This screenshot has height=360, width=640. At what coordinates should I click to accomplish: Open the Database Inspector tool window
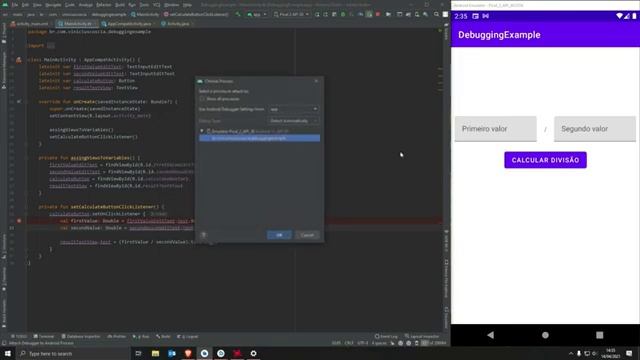point(81,336)
